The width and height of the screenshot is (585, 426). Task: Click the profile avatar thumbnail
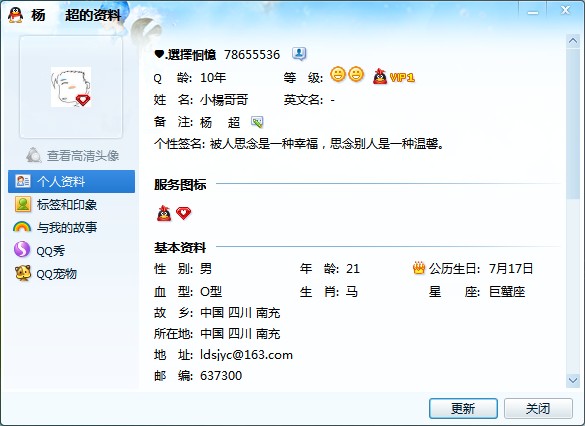pos(71,87)
